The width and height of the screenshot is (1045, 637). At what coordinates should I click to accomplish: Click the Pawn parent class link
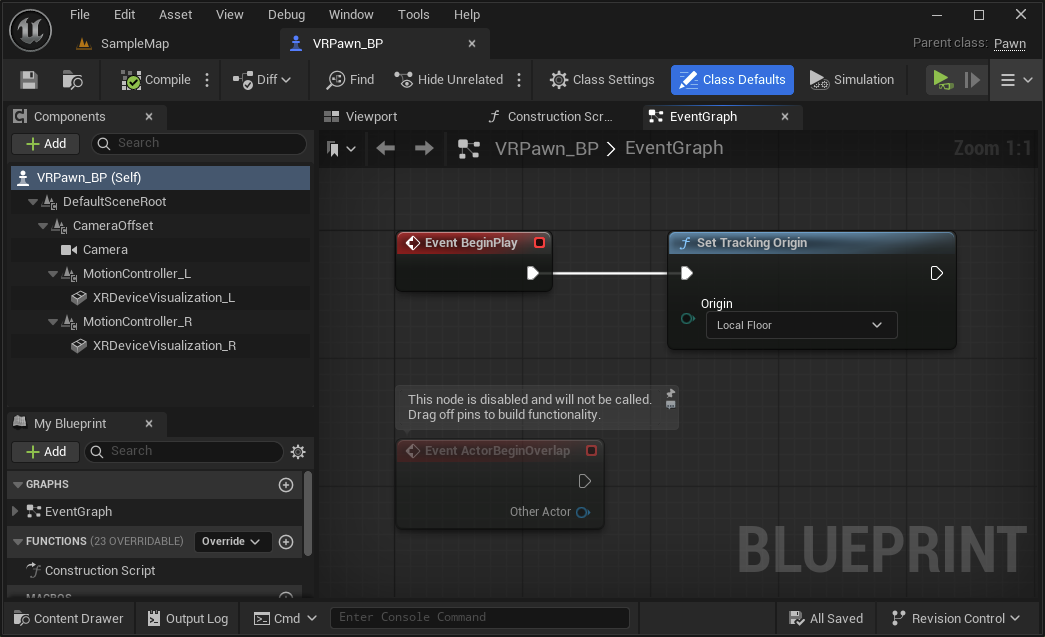point(1009,44)
